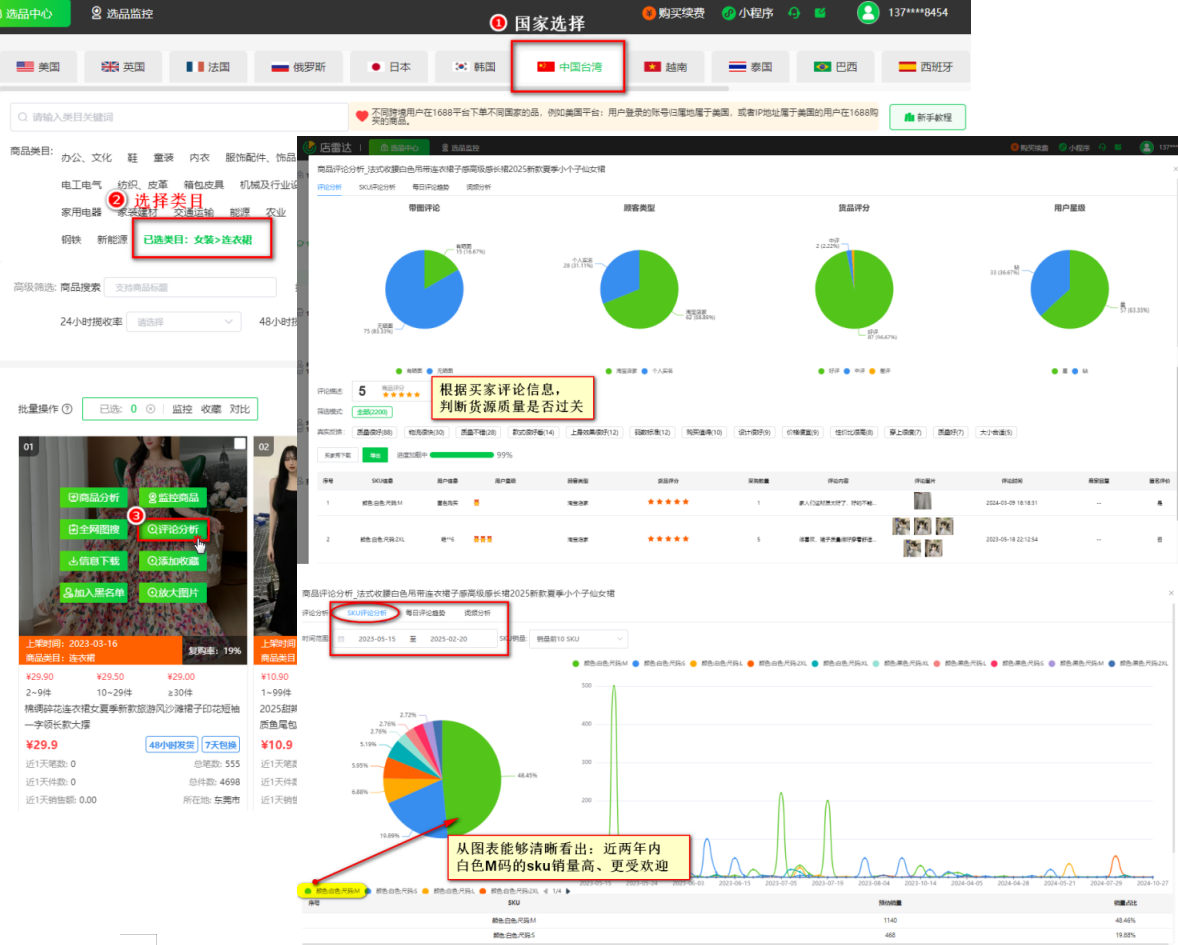Toggle the 物流很快(30) feedback tag
Viewport: 1178px width, 945px height.
point(426,433)
